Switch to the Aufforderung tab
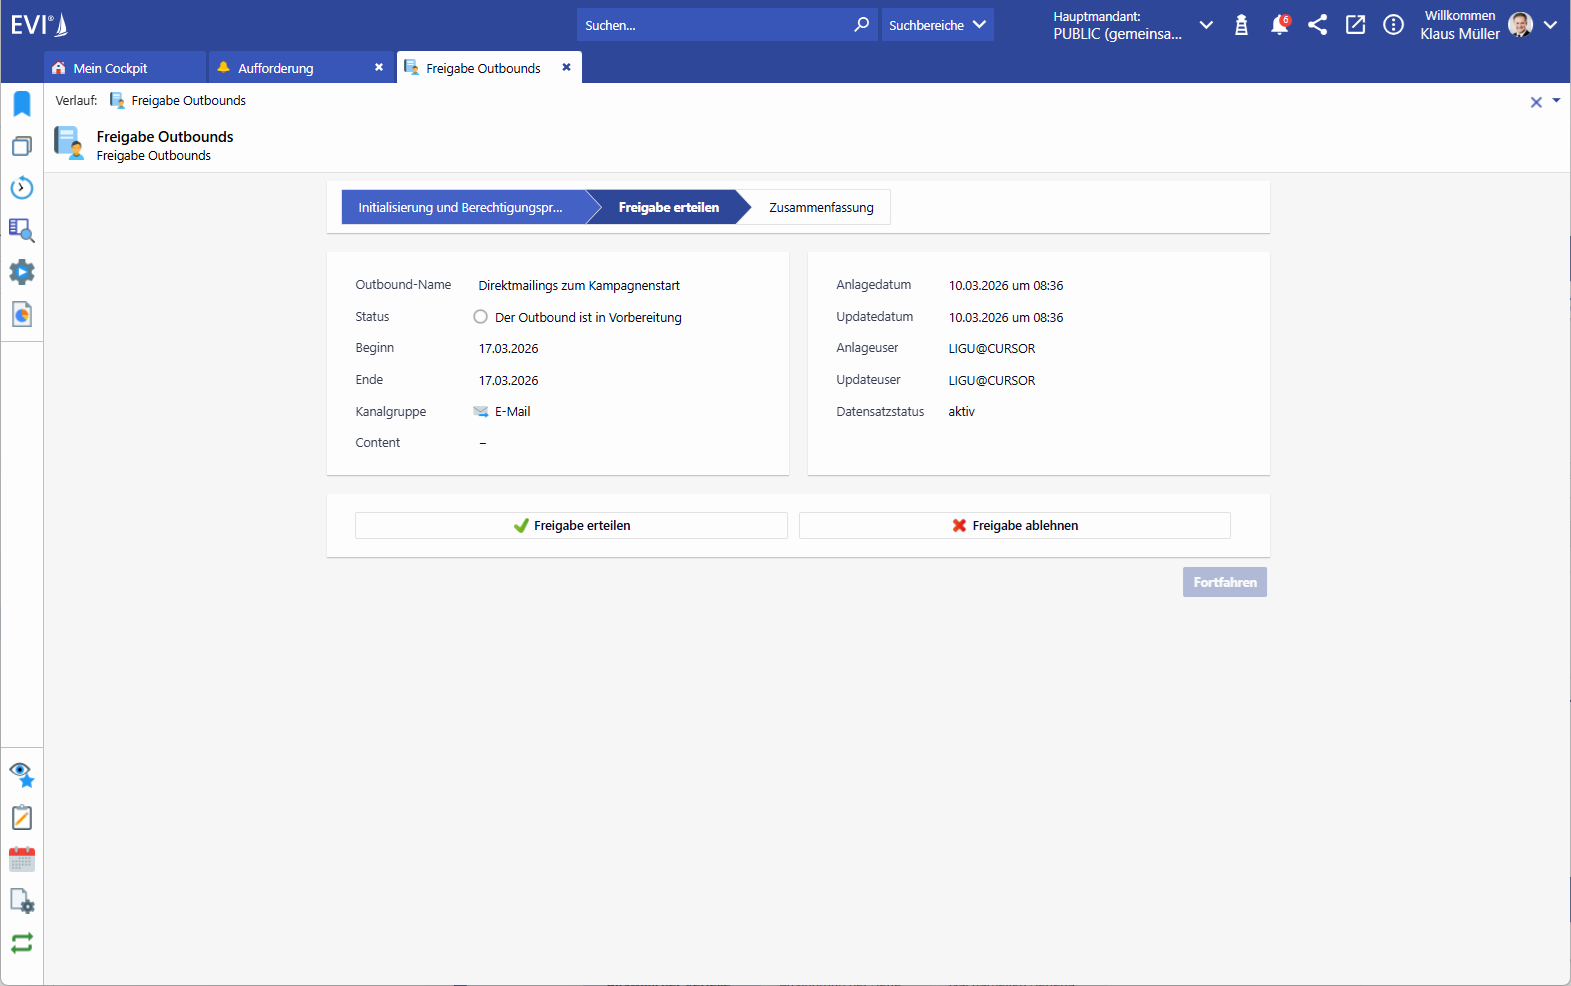The height and width of the screenshot is (986, 1571). [x=276, y=68]
